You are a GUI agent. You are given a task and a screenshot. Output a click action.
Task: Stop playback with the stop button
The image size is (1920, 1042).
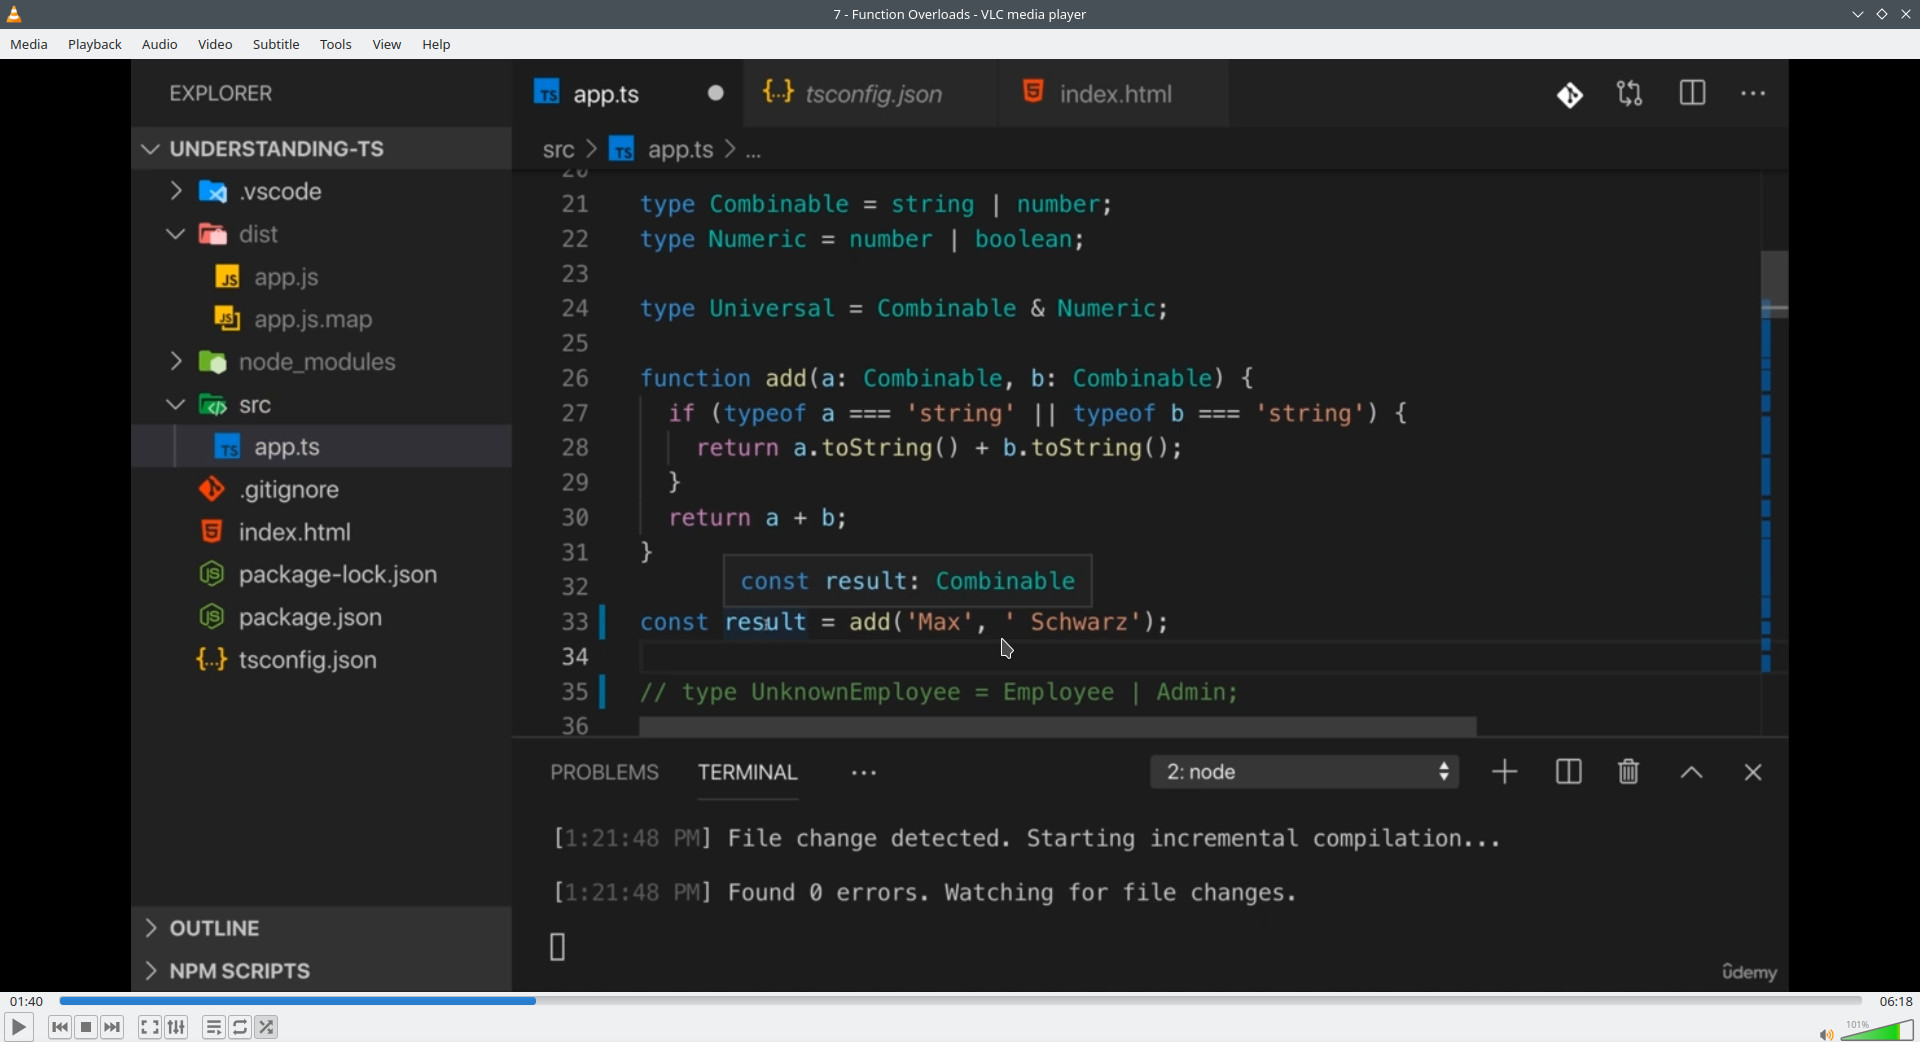[86, 1027]
